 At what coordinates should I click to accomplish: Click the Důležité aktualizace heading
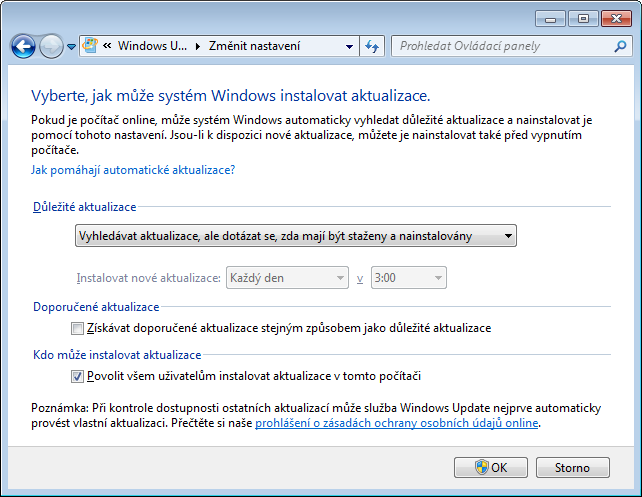pos(84,207)
